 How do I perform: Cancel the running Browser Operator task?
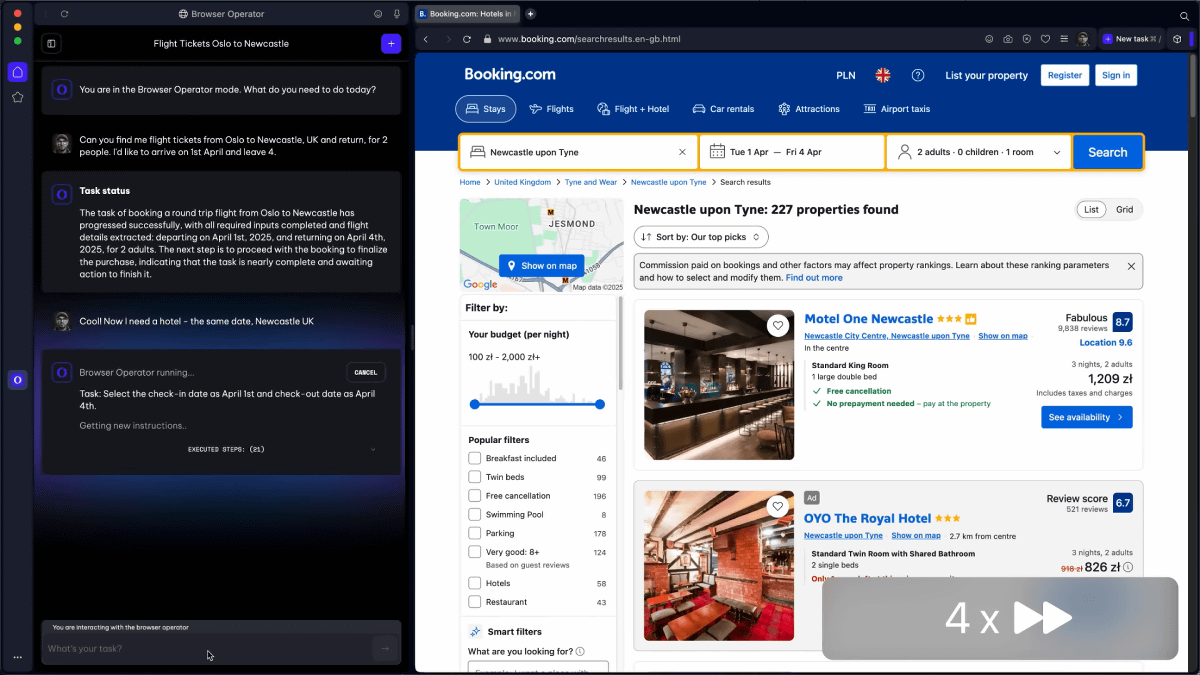(366, 372)
